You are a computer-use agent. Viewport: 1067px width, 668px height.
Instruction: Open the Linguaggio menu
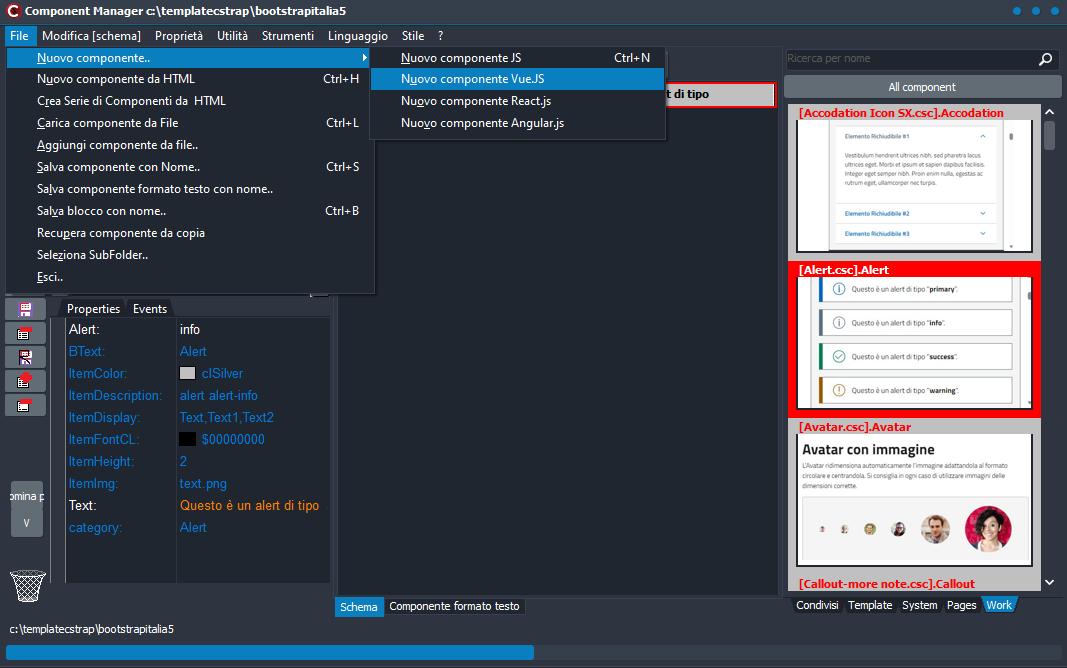point(357,36)
